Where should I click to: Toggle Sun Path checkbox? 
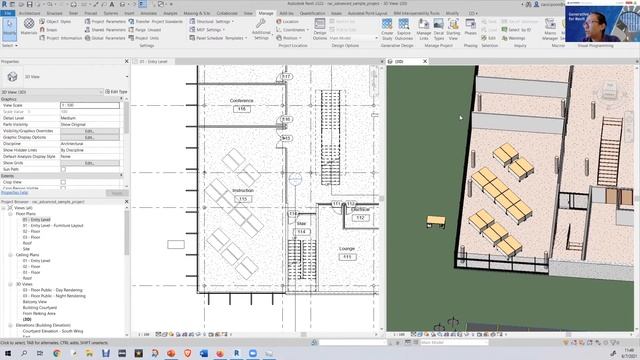pos(63,169)
